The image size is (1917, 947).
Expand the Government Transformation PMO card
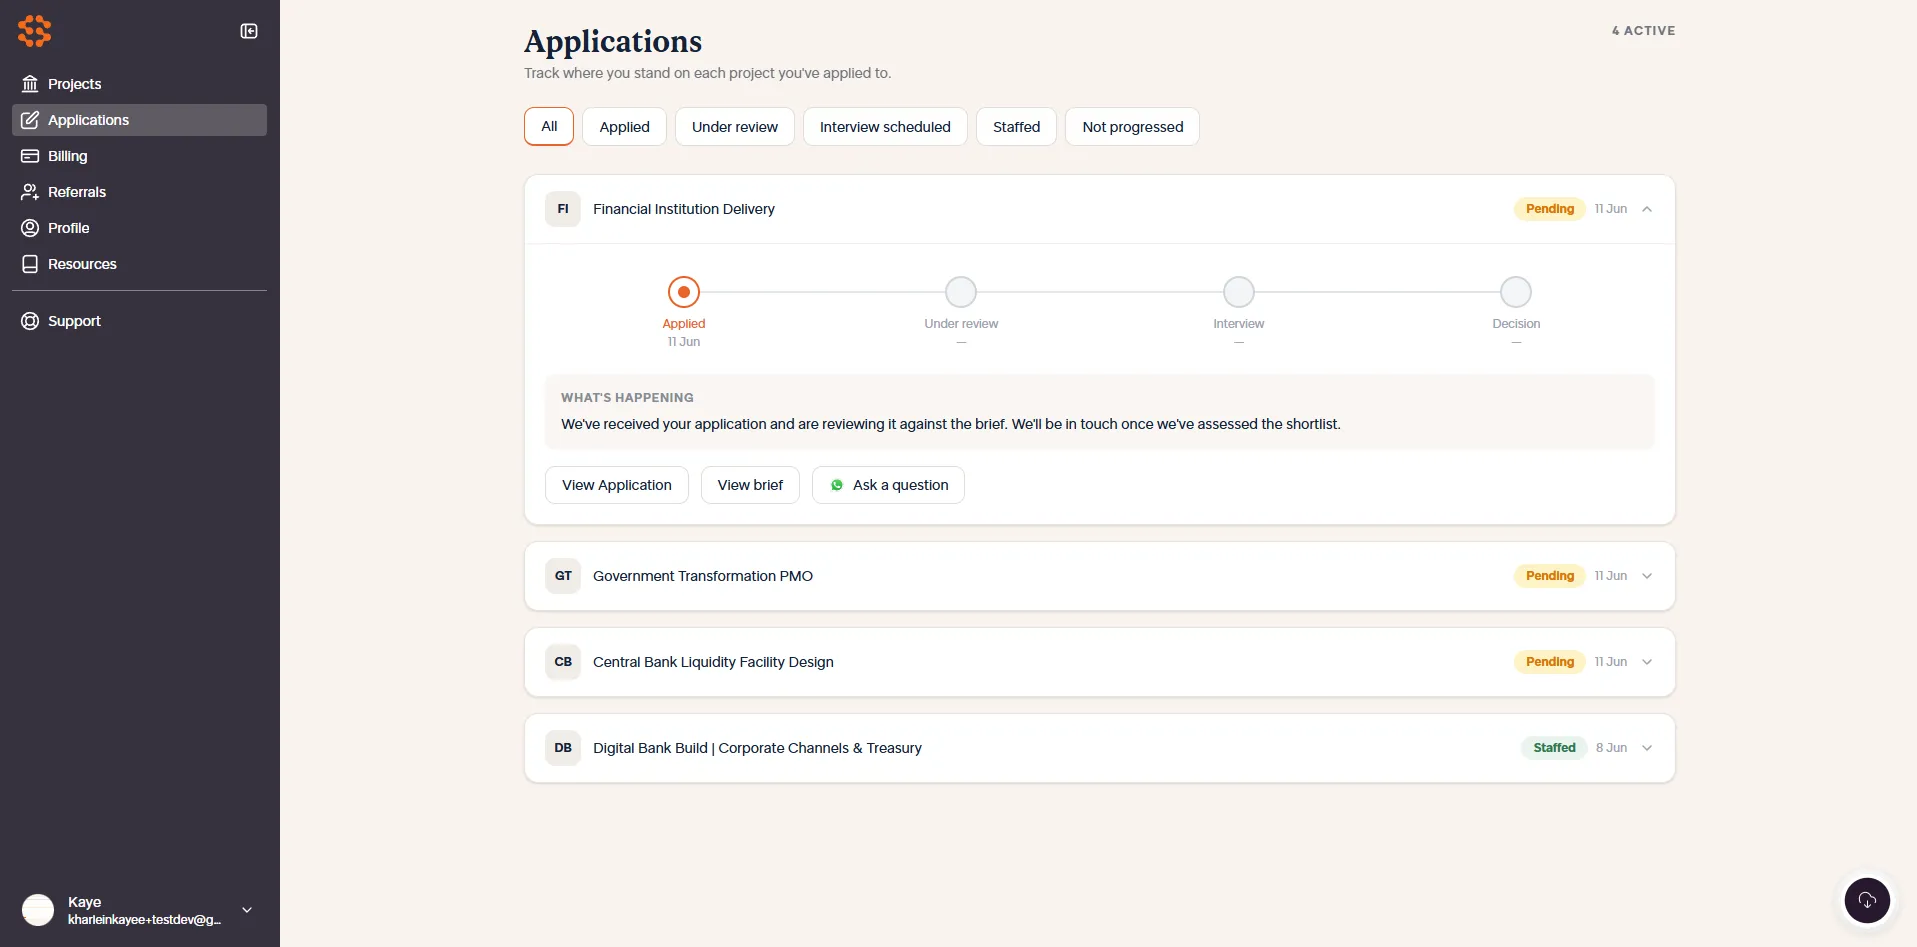(x=1647, y=576)
